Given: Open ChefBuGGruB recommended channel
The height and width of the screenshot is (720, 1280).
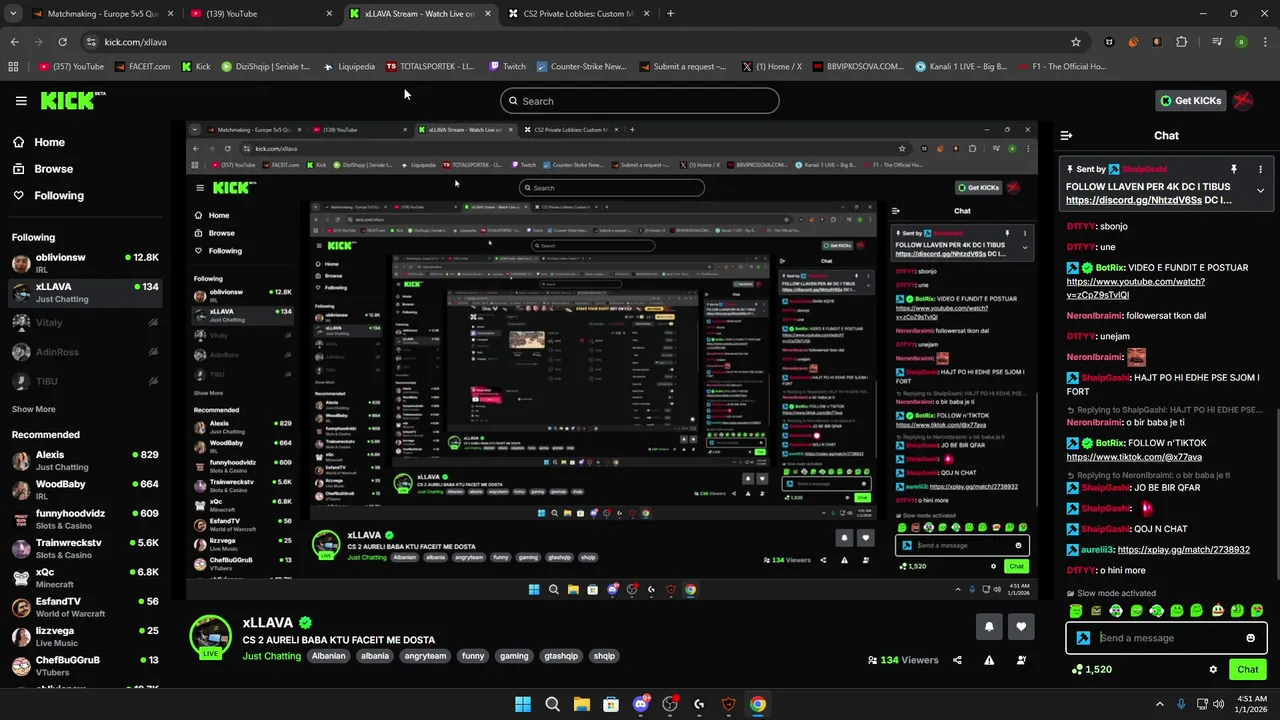Looking at the screenshot, I should coord(85,665).
